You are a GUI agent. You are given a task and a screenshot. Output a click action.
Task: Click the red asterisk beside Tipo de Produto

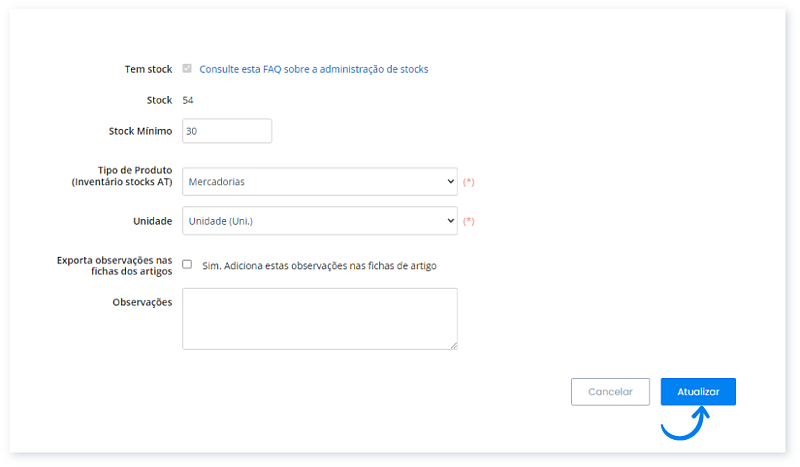tap(468, 182)
